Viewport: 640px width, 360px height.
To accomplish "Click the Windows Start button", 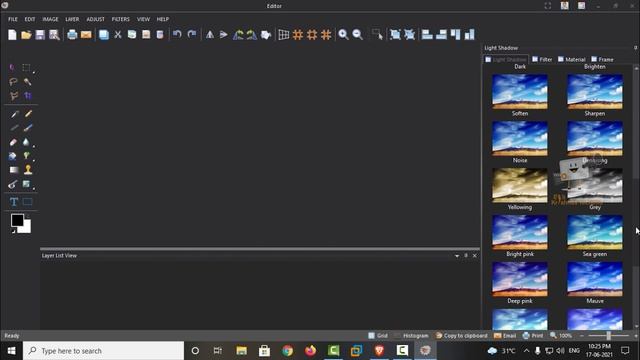I will (x=11, y=351).
